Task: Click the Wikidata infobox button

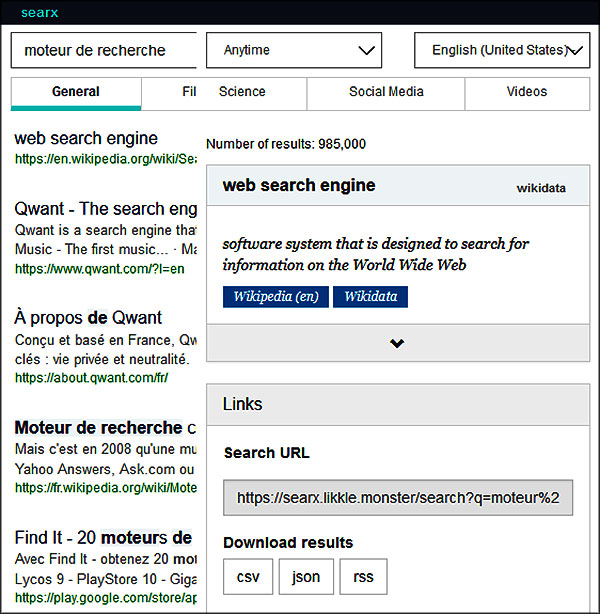Action: [x=370, y=297]
